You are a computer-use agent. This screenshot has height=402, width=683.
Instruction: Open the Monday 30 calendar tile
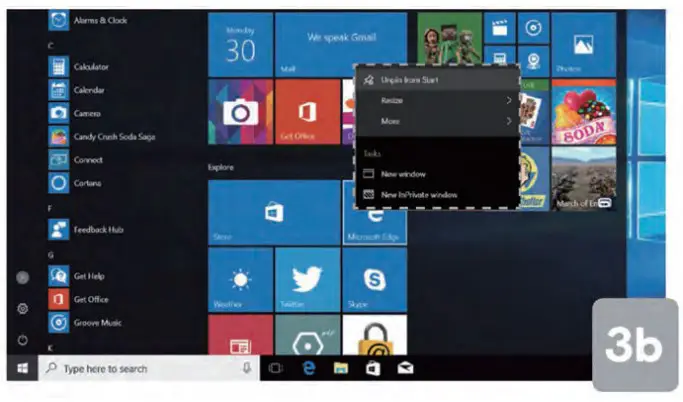point(241,44)
